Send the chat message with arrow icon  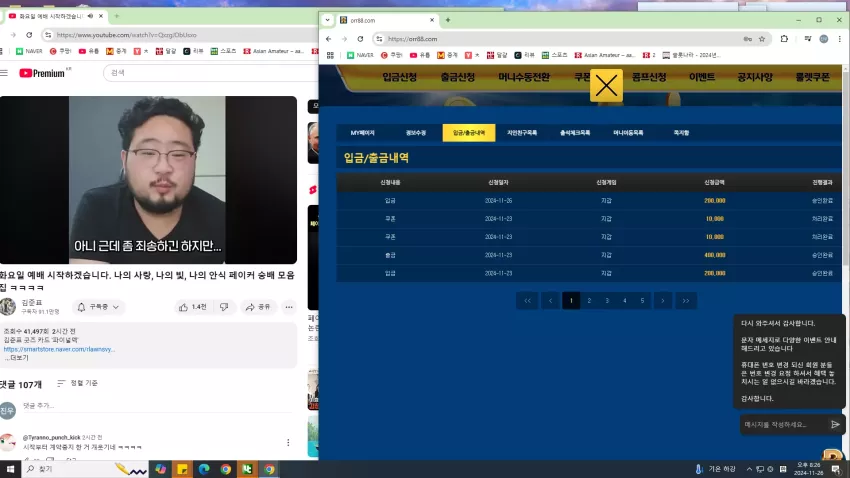(x=835, y=425)
